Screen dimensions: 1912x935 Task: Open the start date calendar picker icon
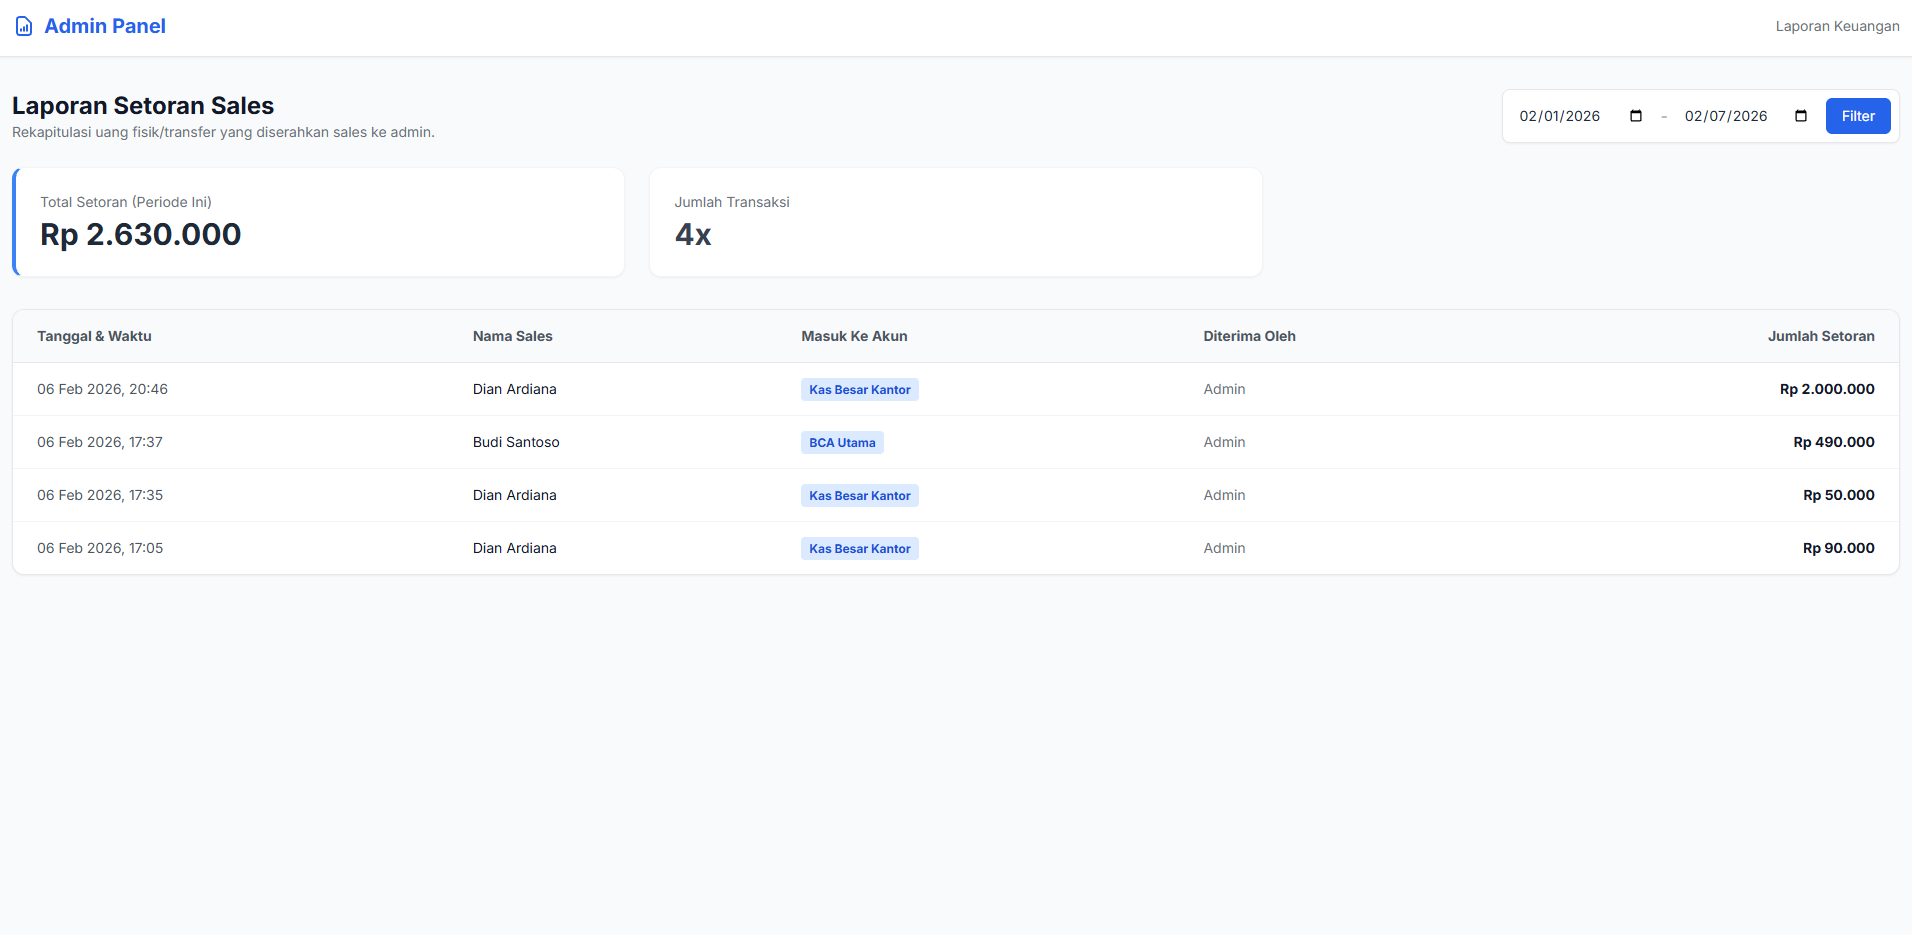pos(1636,116)
